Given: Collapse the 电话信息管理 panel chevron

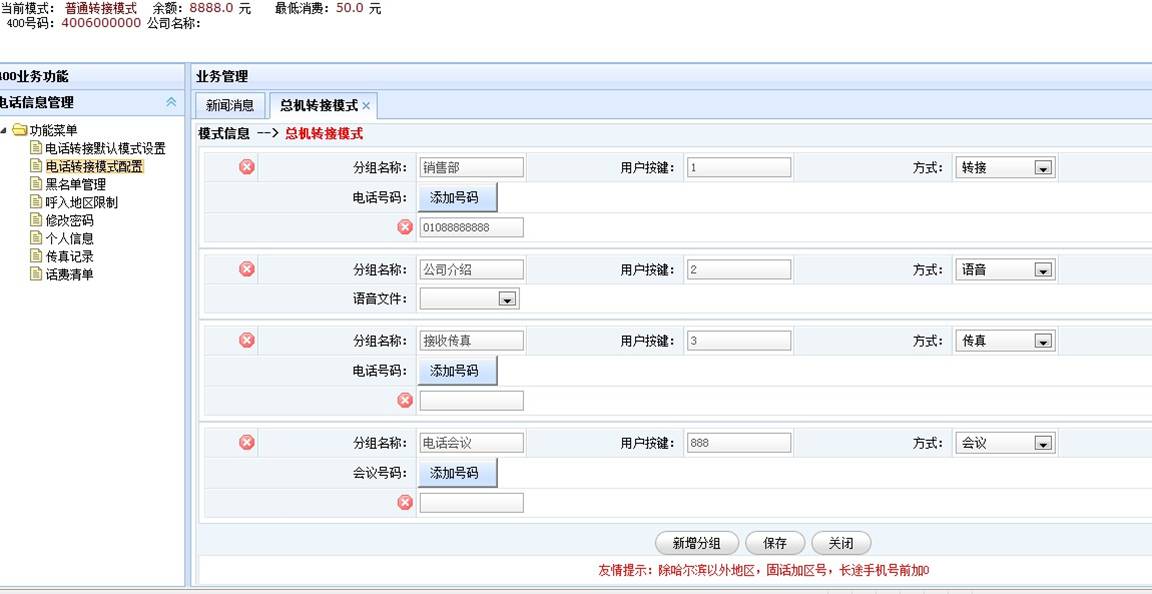Looking at the screenshot, I should click(171, 102).
